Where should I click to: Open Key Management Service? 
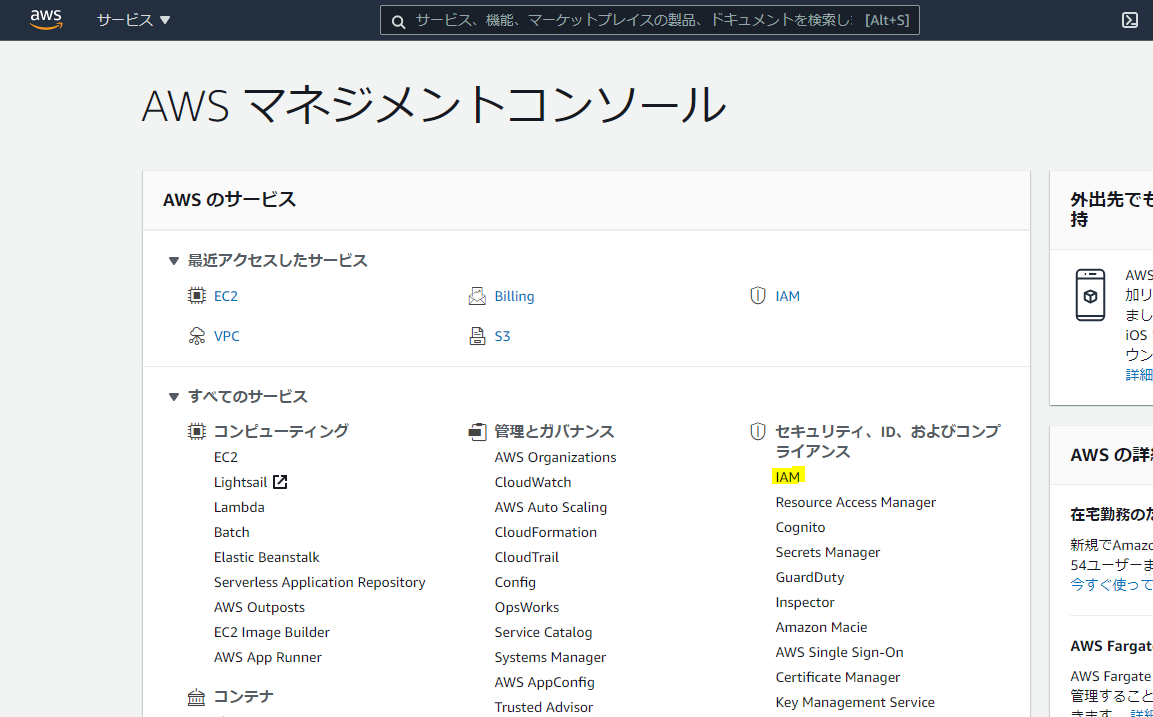pos(855,702)
